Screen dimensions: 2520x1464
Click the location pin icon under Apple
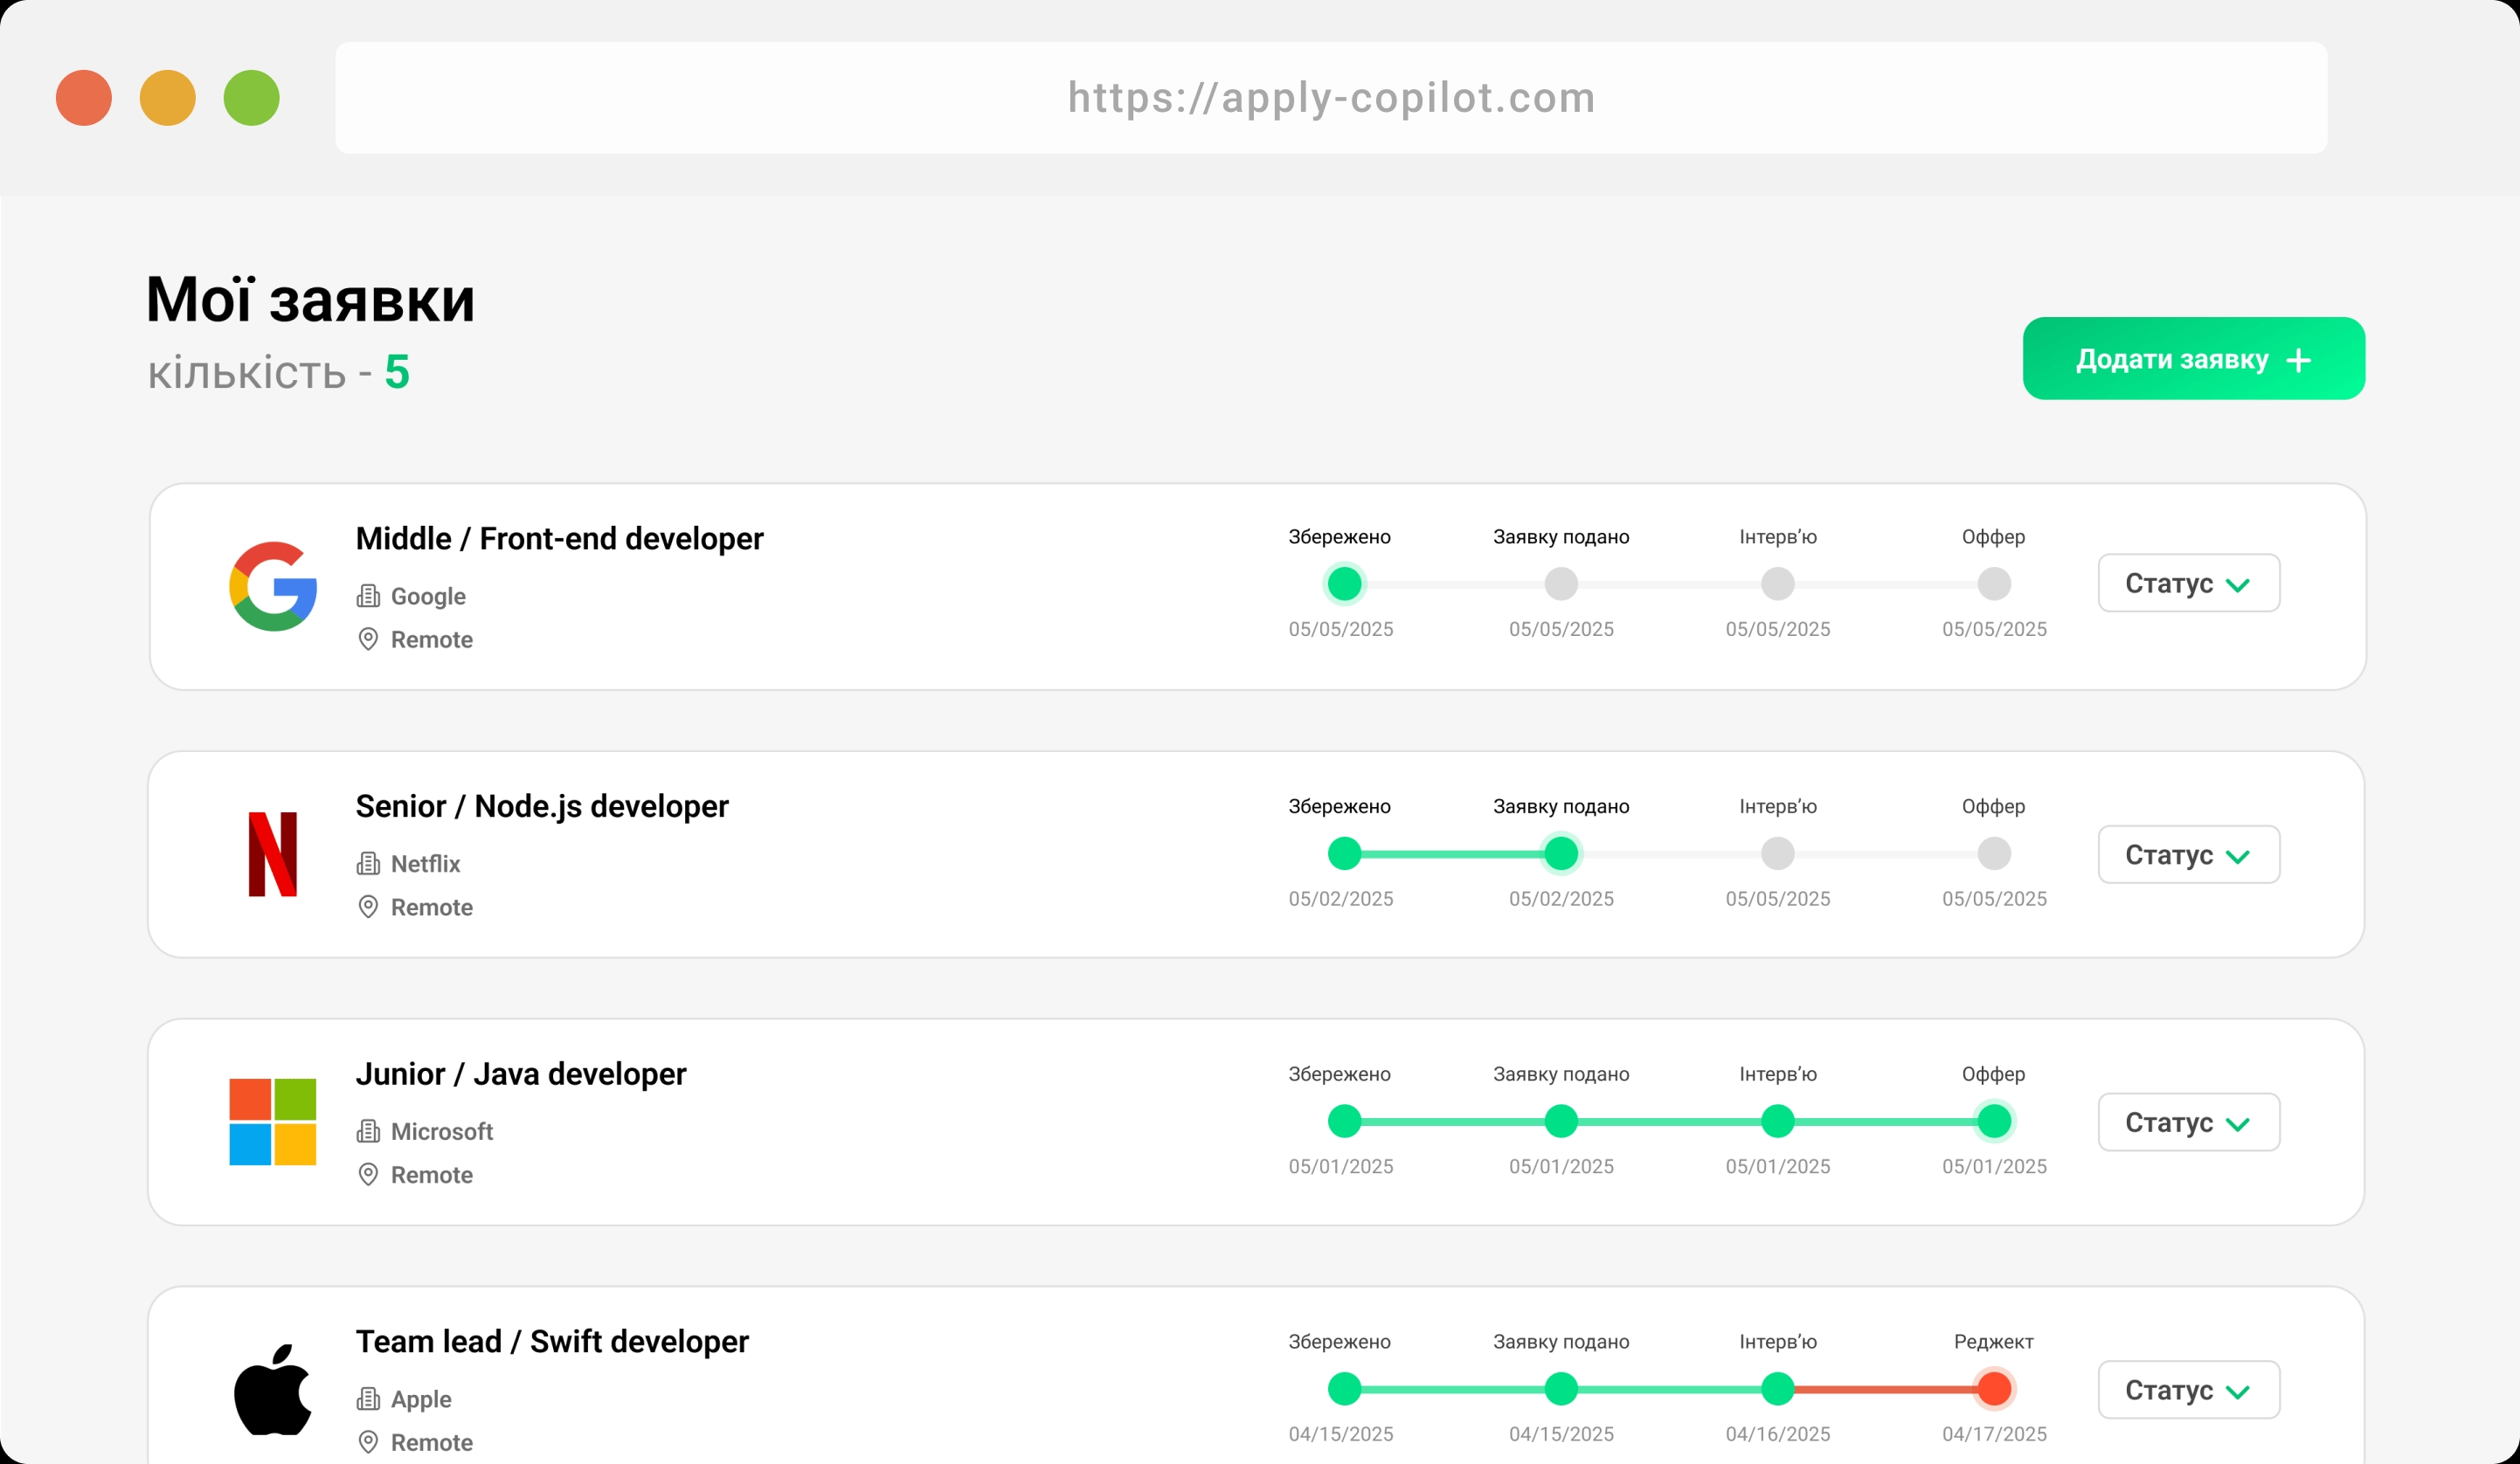[x=368, y=1442]
